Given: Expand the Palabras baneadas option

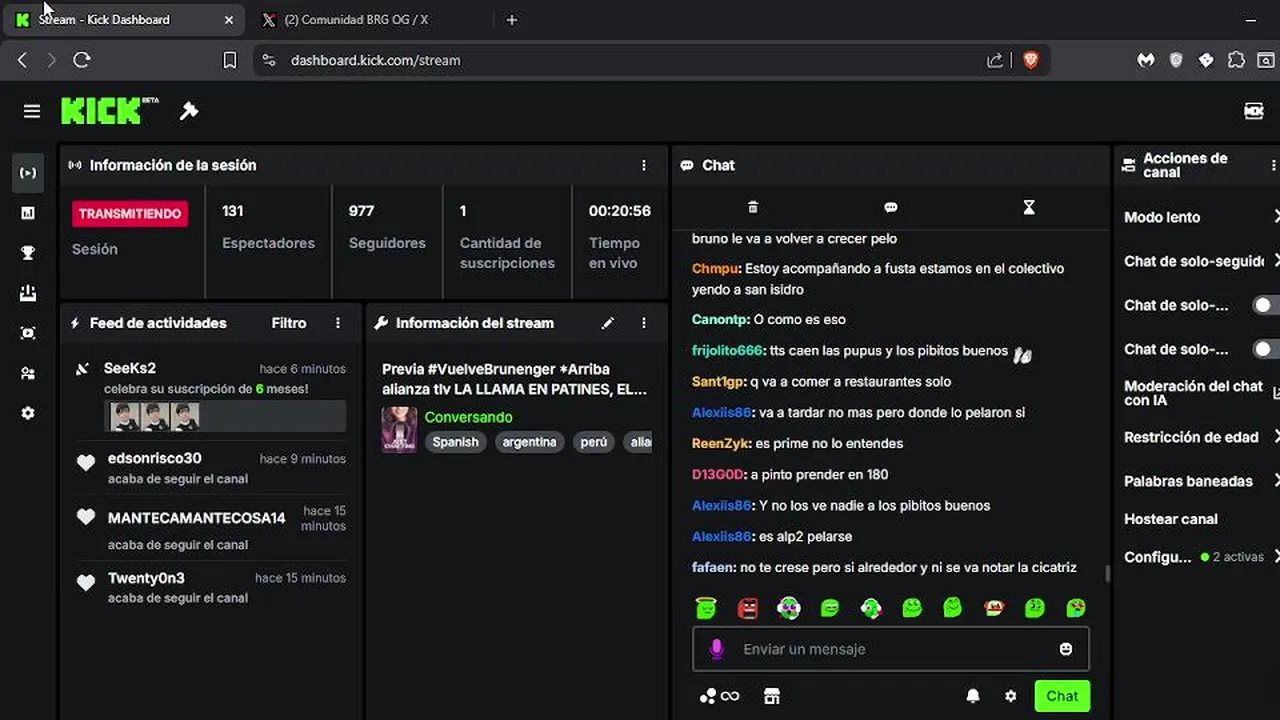Looking at the screenshot, I should 1200,481.
